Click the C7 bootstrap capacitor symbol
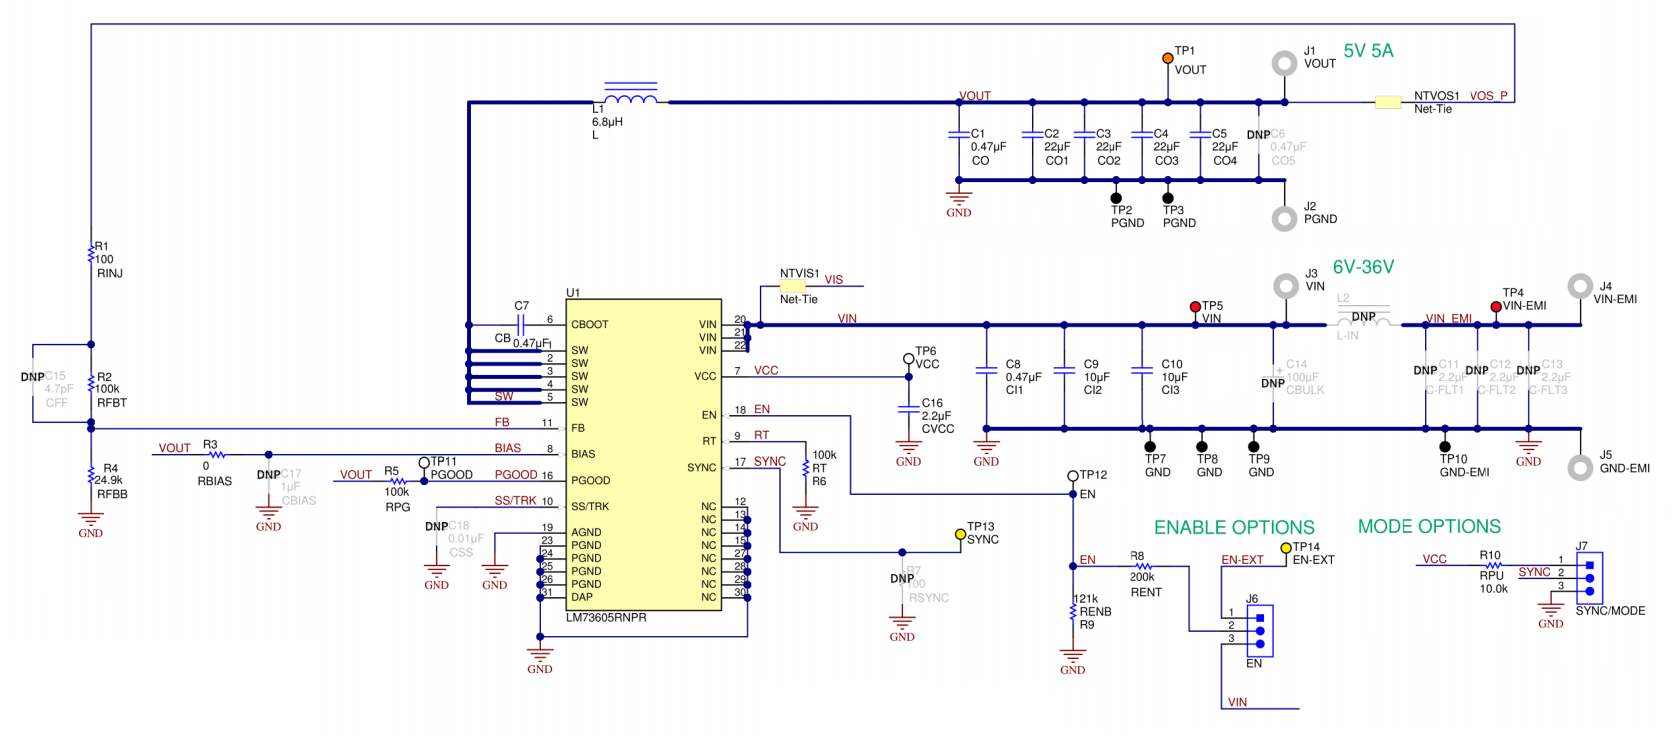The width and height of the screenshot is (1679, 745). pos(521,324)
